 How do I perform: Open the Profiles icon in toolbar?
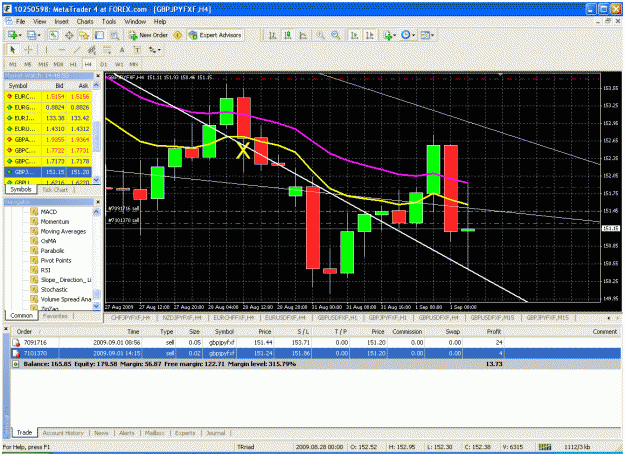tap(33, 35)
